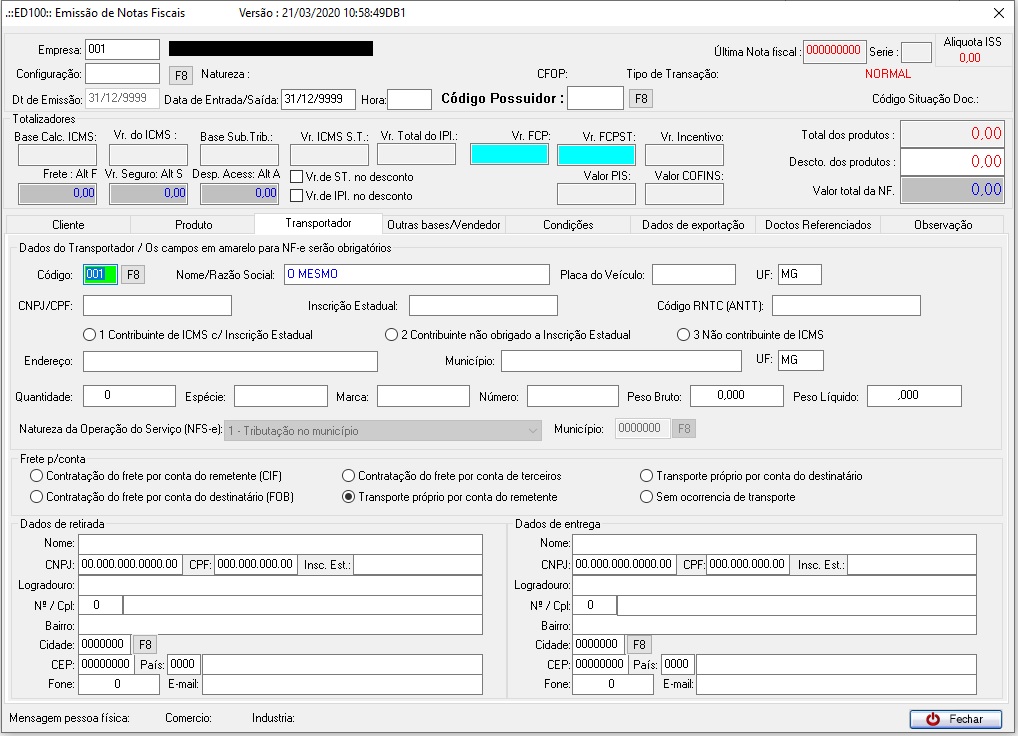The image size is (1018, 736).
Task: Click the Placa do Veículo input field
Action: 693,274
